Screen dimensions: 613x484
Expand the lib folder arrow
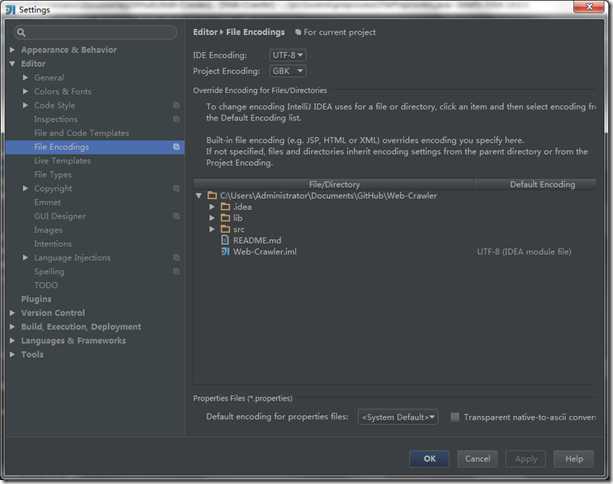tap(212, 218)
